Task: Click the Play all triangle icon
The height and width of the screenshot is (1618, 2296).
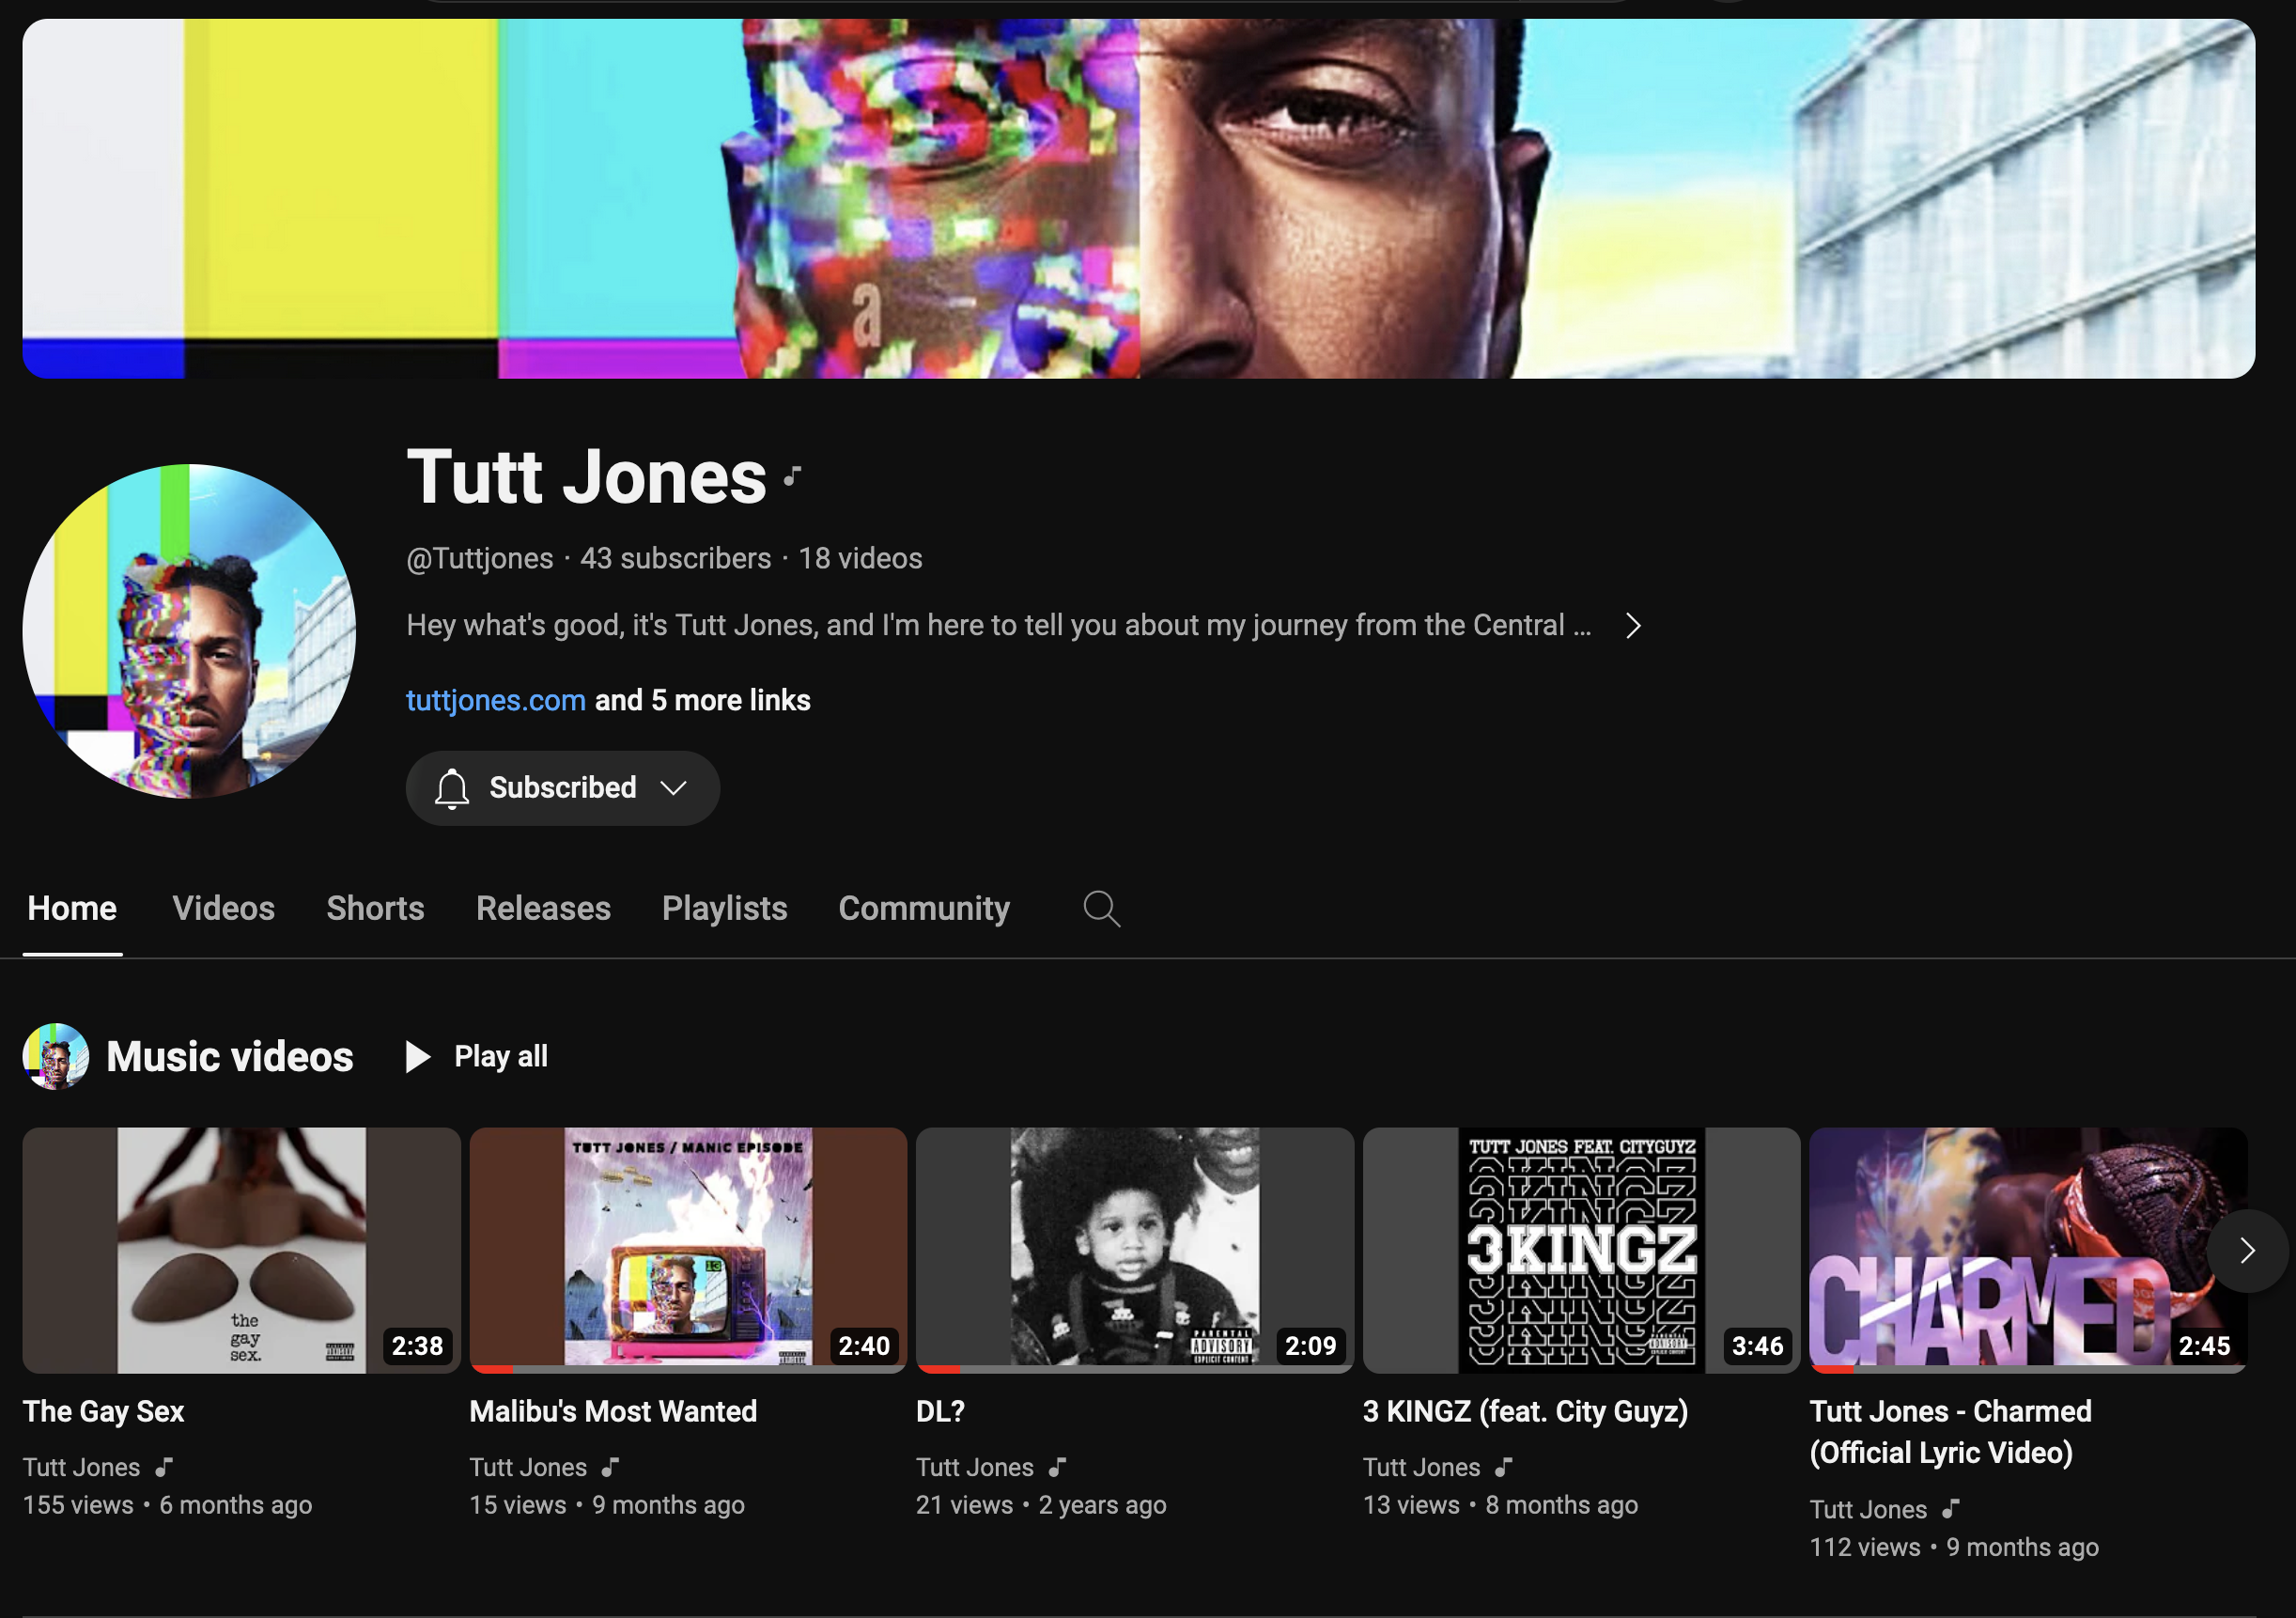Action: tap(417, 1057)
